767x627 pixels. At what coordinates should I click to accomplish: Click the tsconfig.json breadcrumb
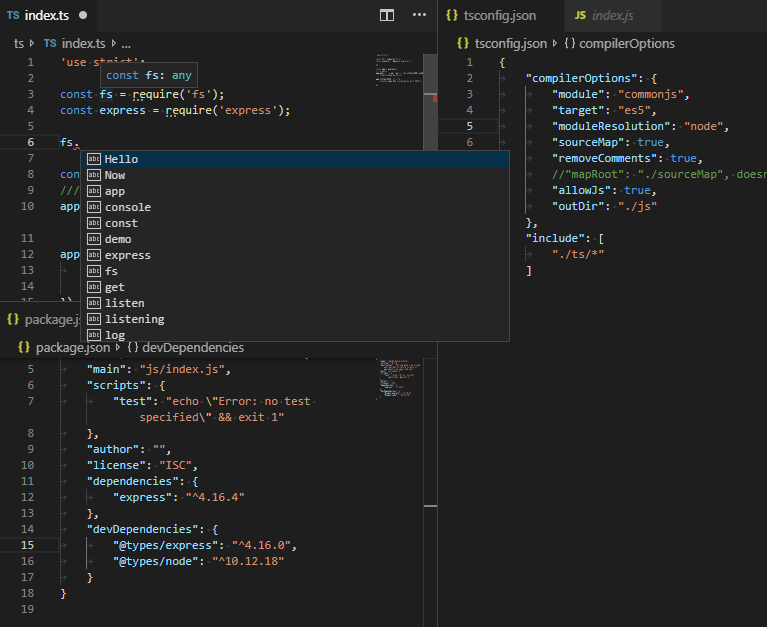pyautogui.click(x=502, y=44)
